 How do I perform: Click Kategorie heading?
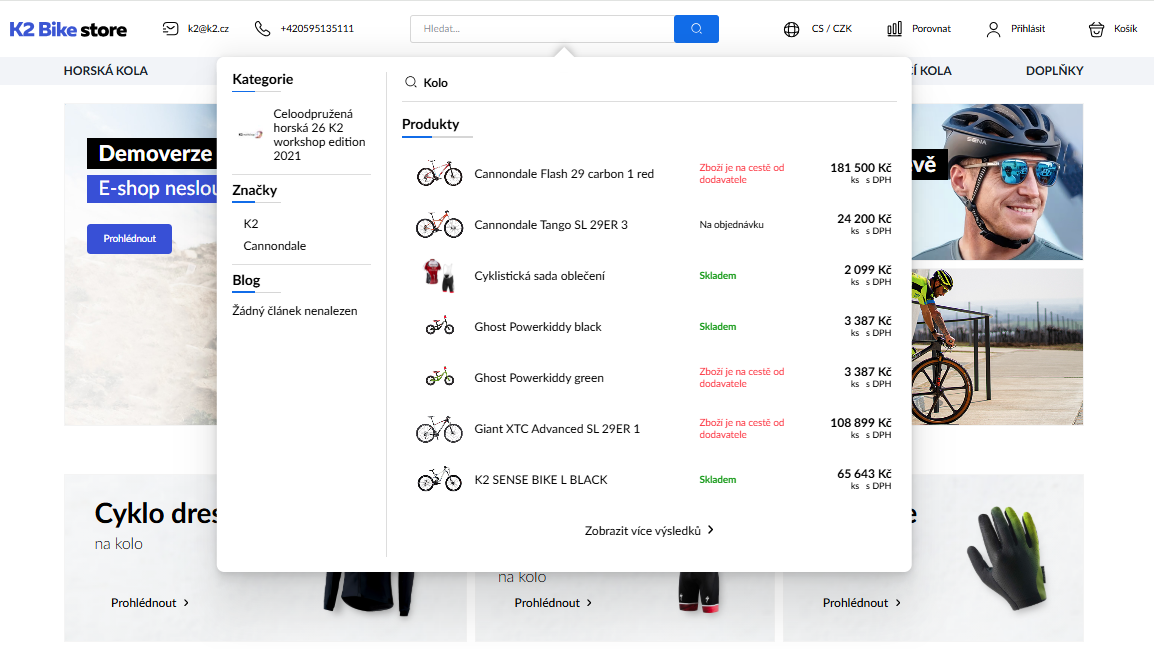263,79
